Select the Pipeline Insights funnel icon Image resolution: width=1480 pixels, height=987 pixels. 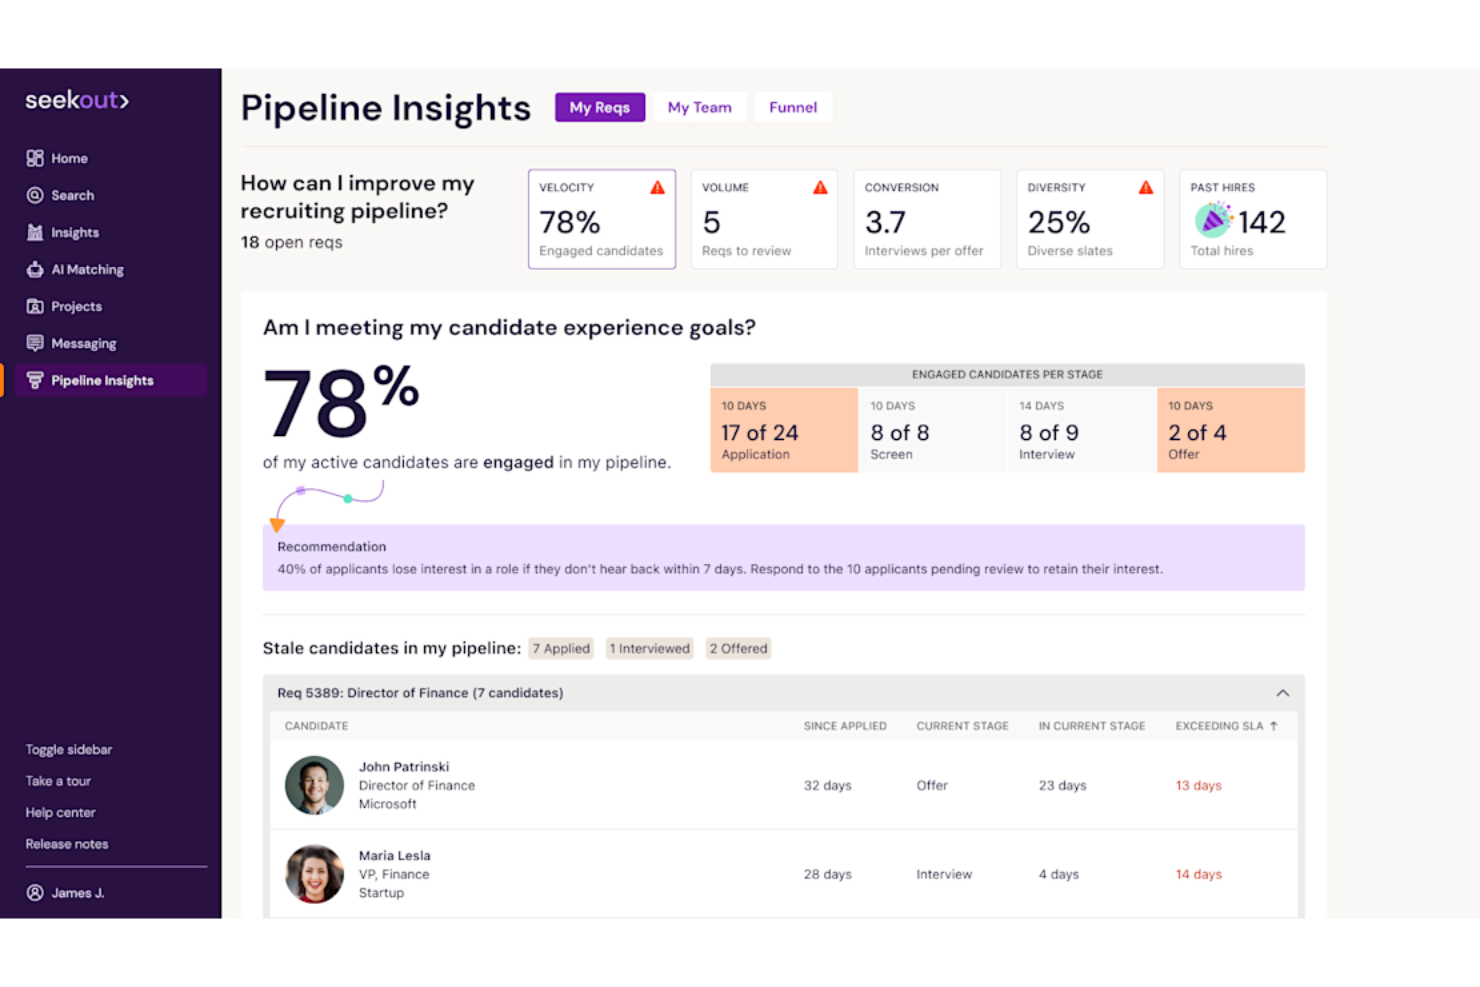pos(35,380)
